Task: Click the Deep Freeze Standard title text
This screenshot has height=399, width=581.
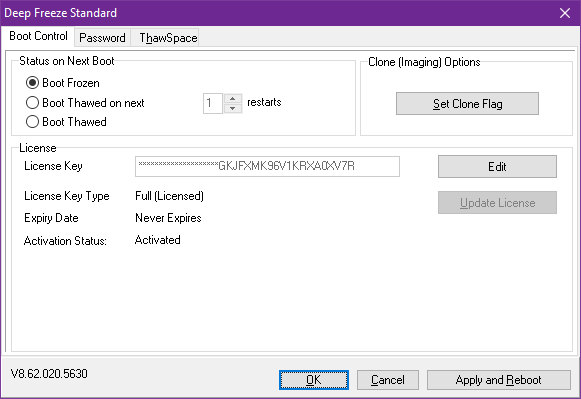Action: point(60,13)
